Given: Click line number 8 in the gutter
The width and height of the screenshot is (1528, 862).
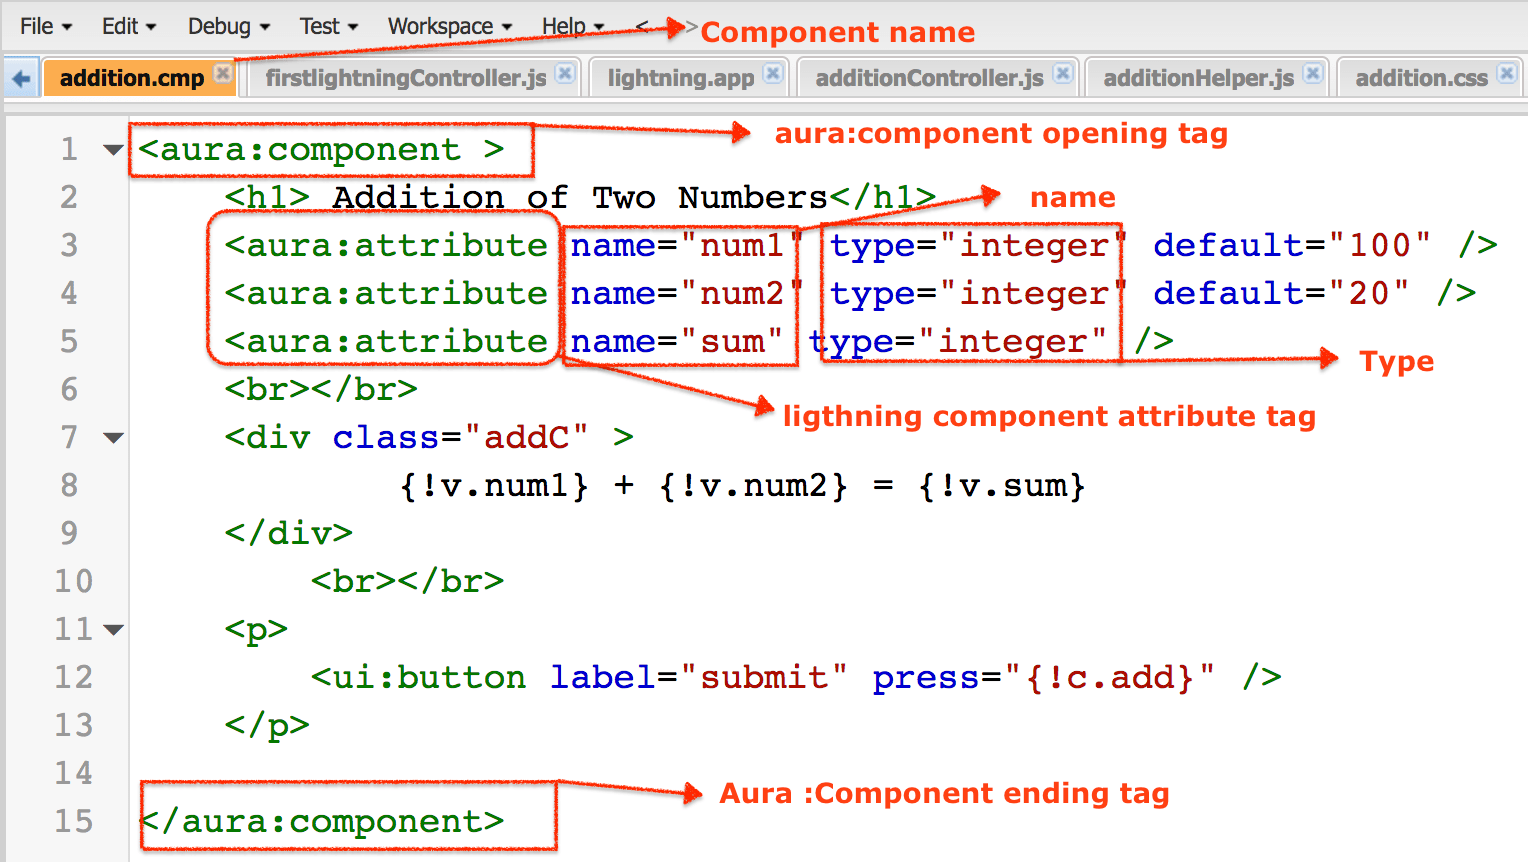Looking at the screenshot, I should point(68,485).
